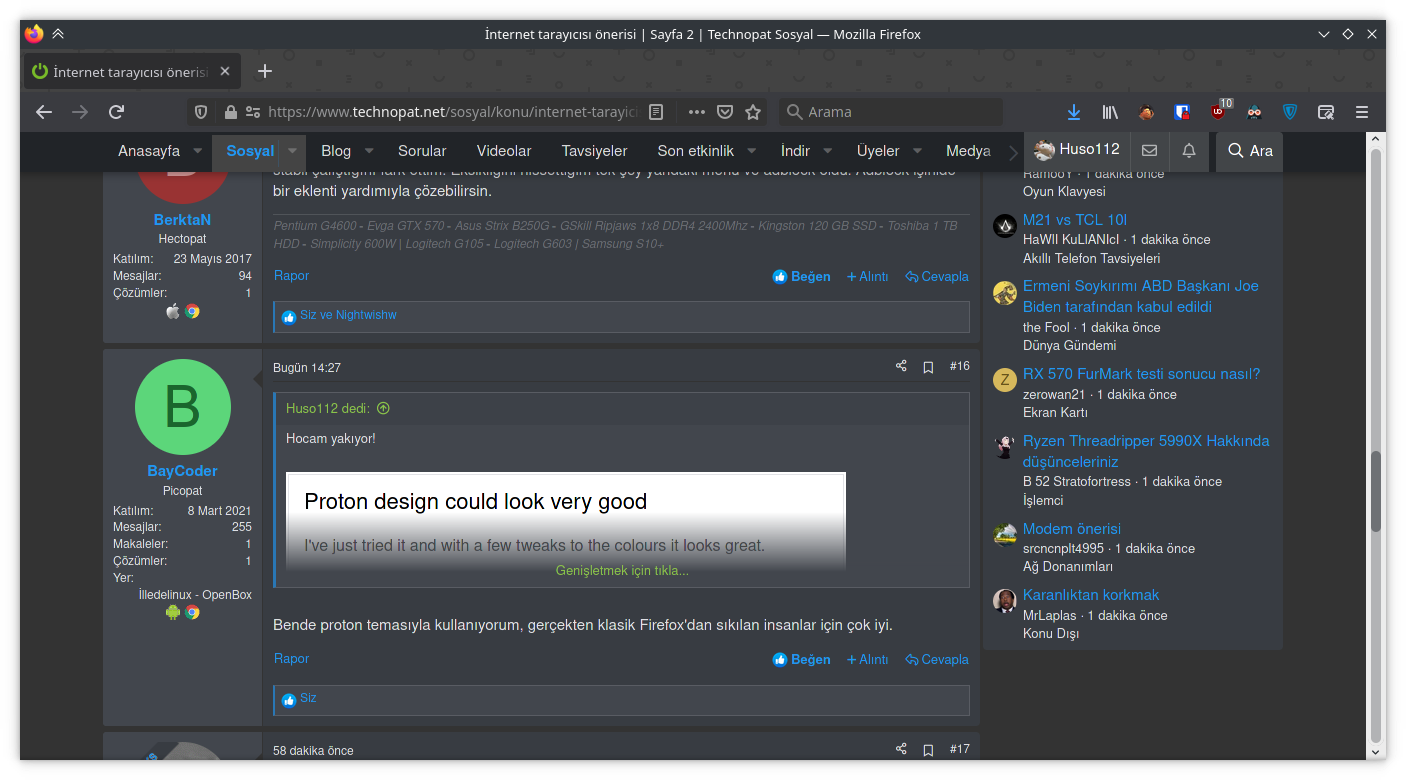Open the Huso112 account menu

pyautogui.click(x=1077, y=150)
